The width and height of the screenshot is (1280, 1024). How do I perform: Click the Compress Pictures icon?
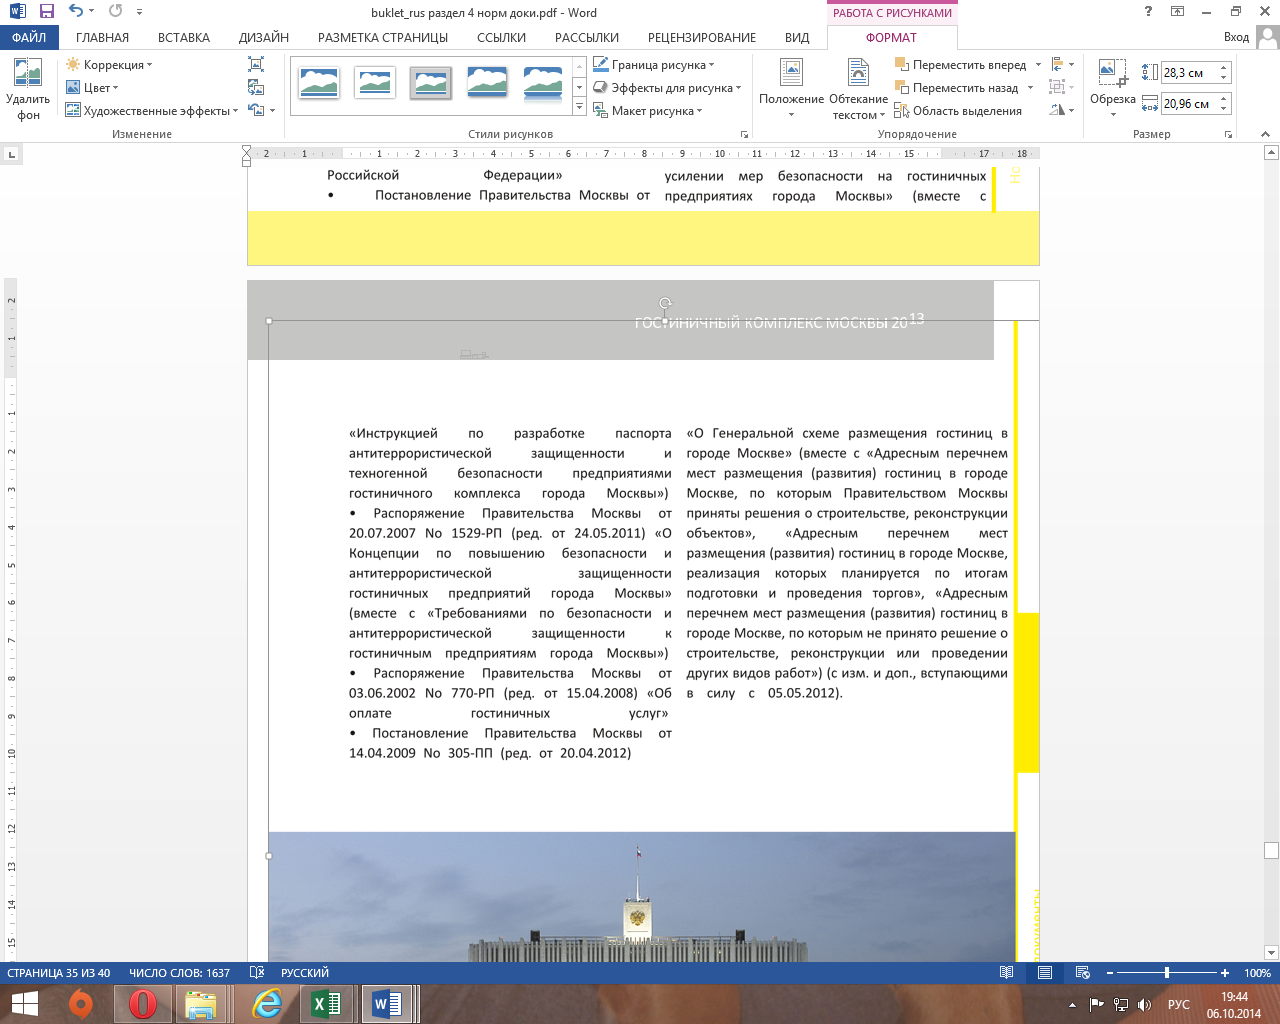[x=256, y=64]
